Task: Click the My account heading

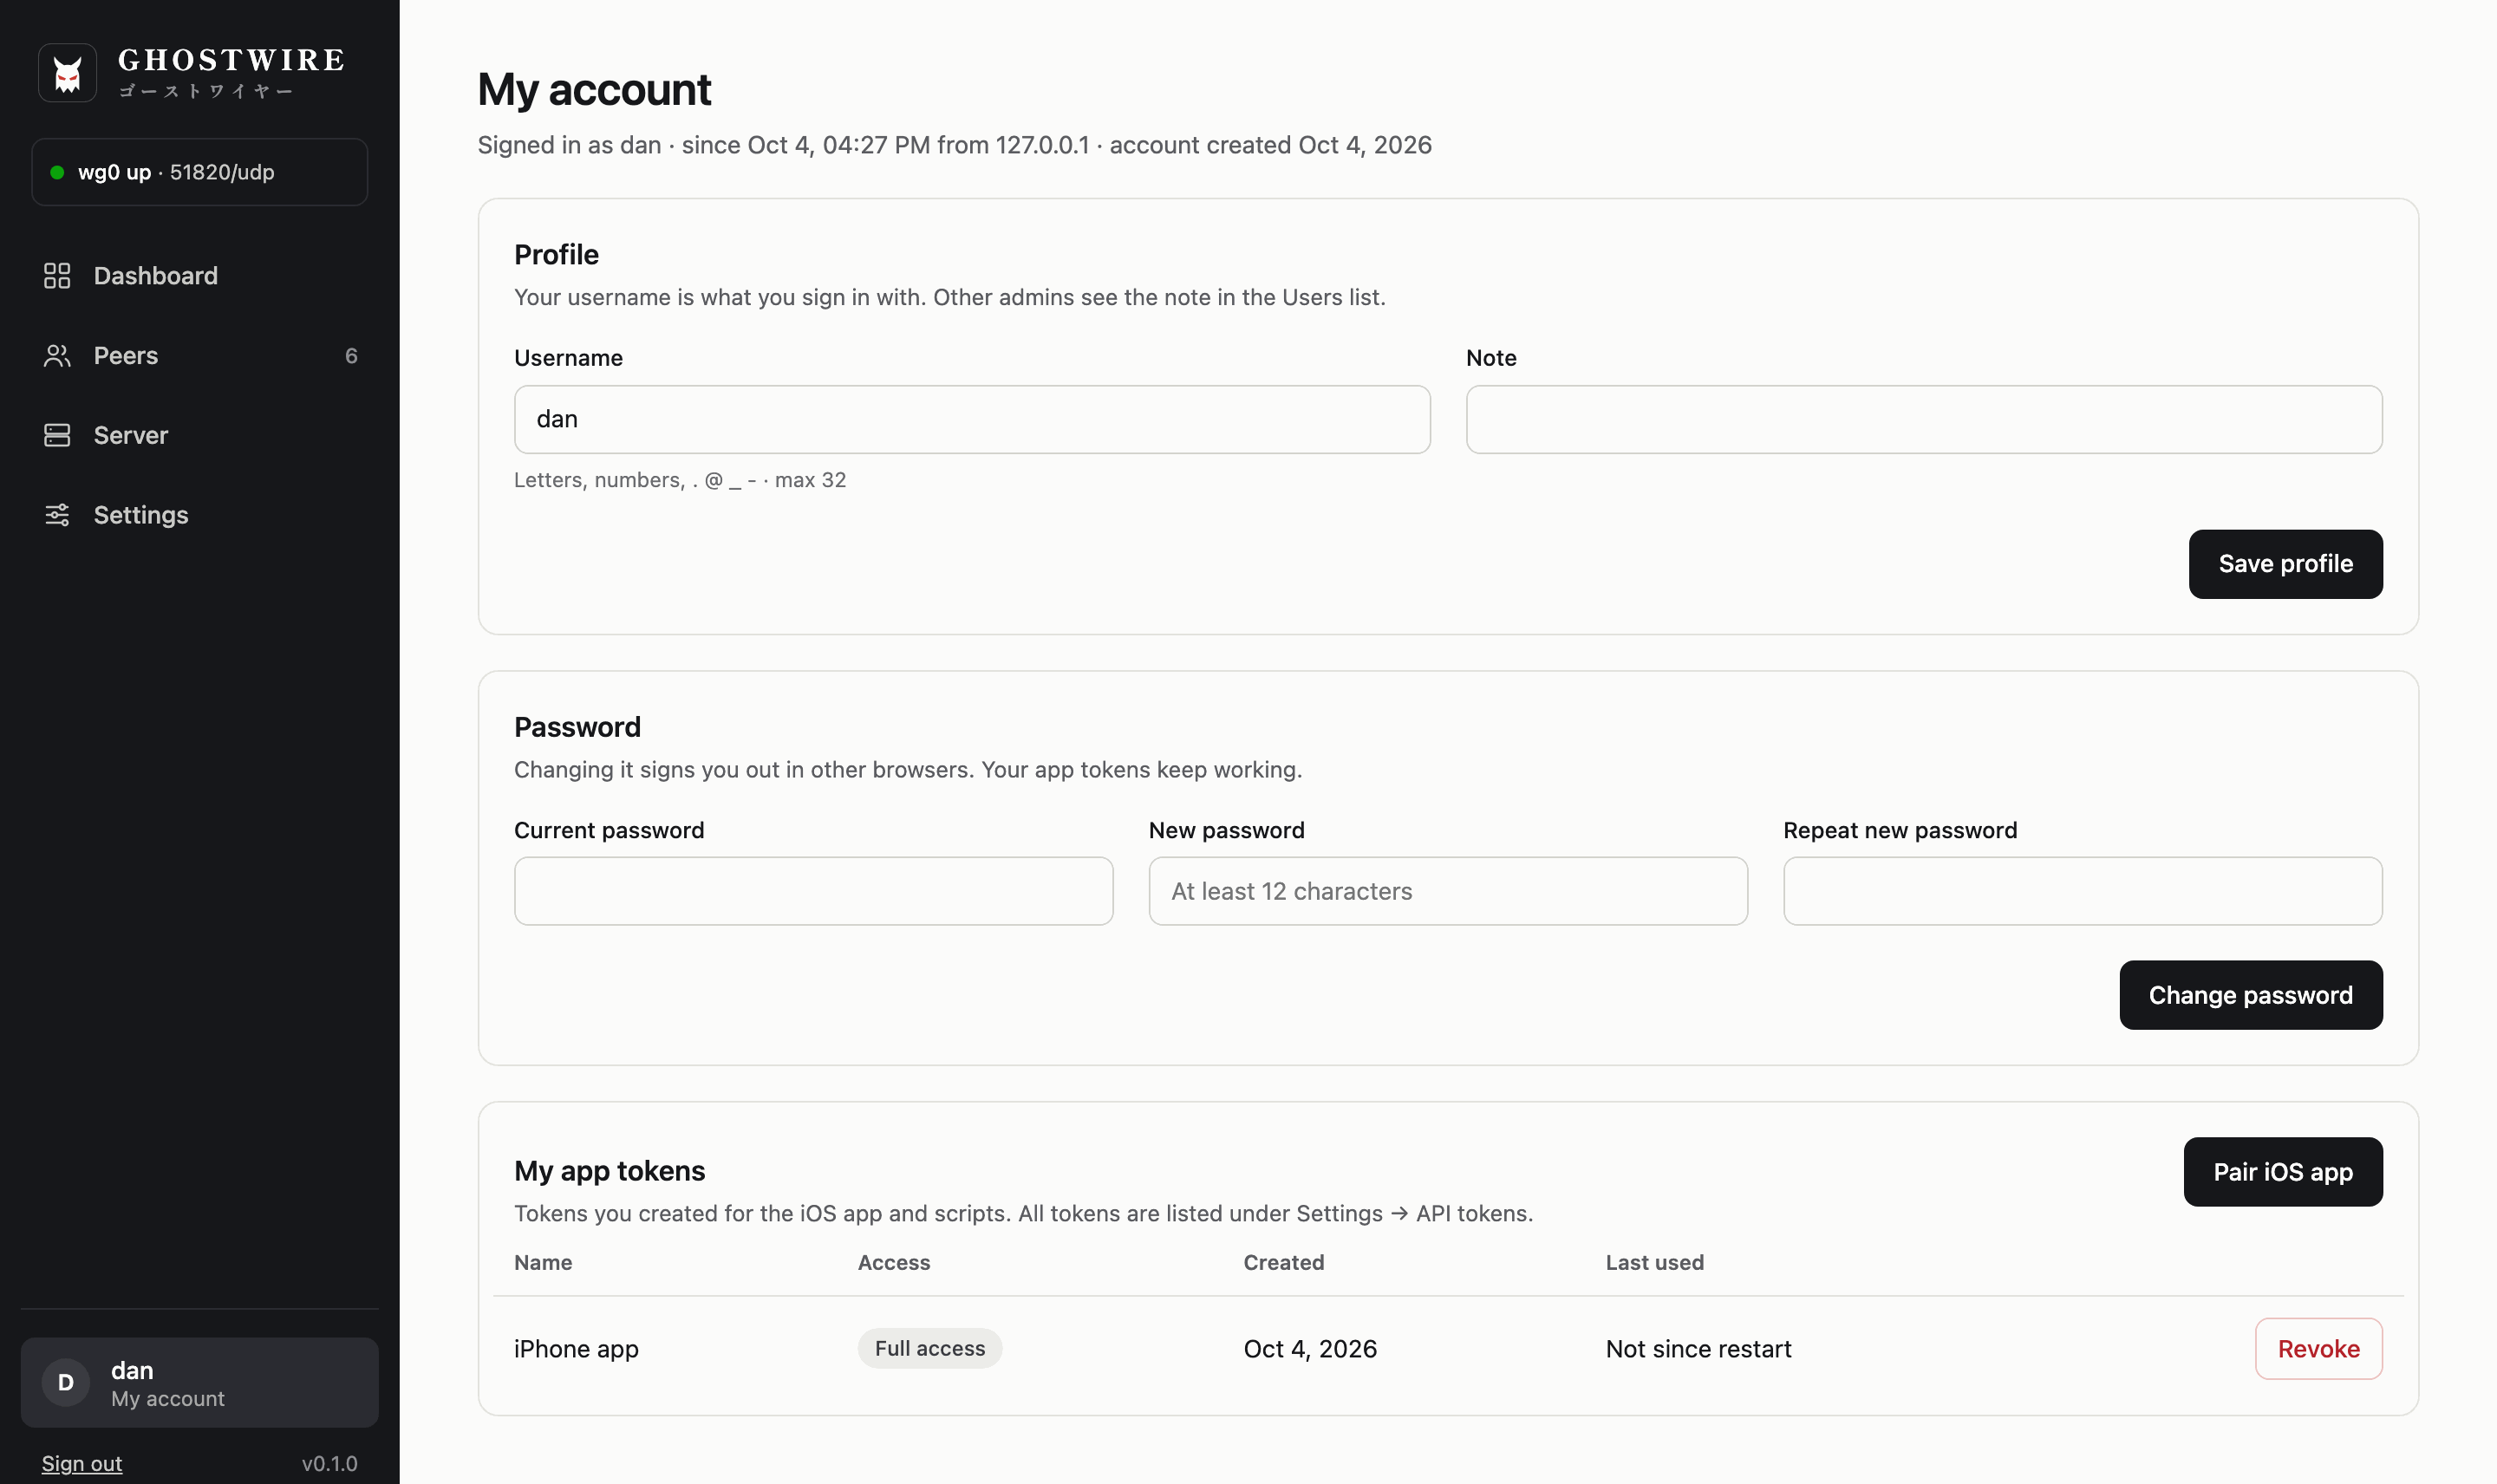Action: pos(594,89)
